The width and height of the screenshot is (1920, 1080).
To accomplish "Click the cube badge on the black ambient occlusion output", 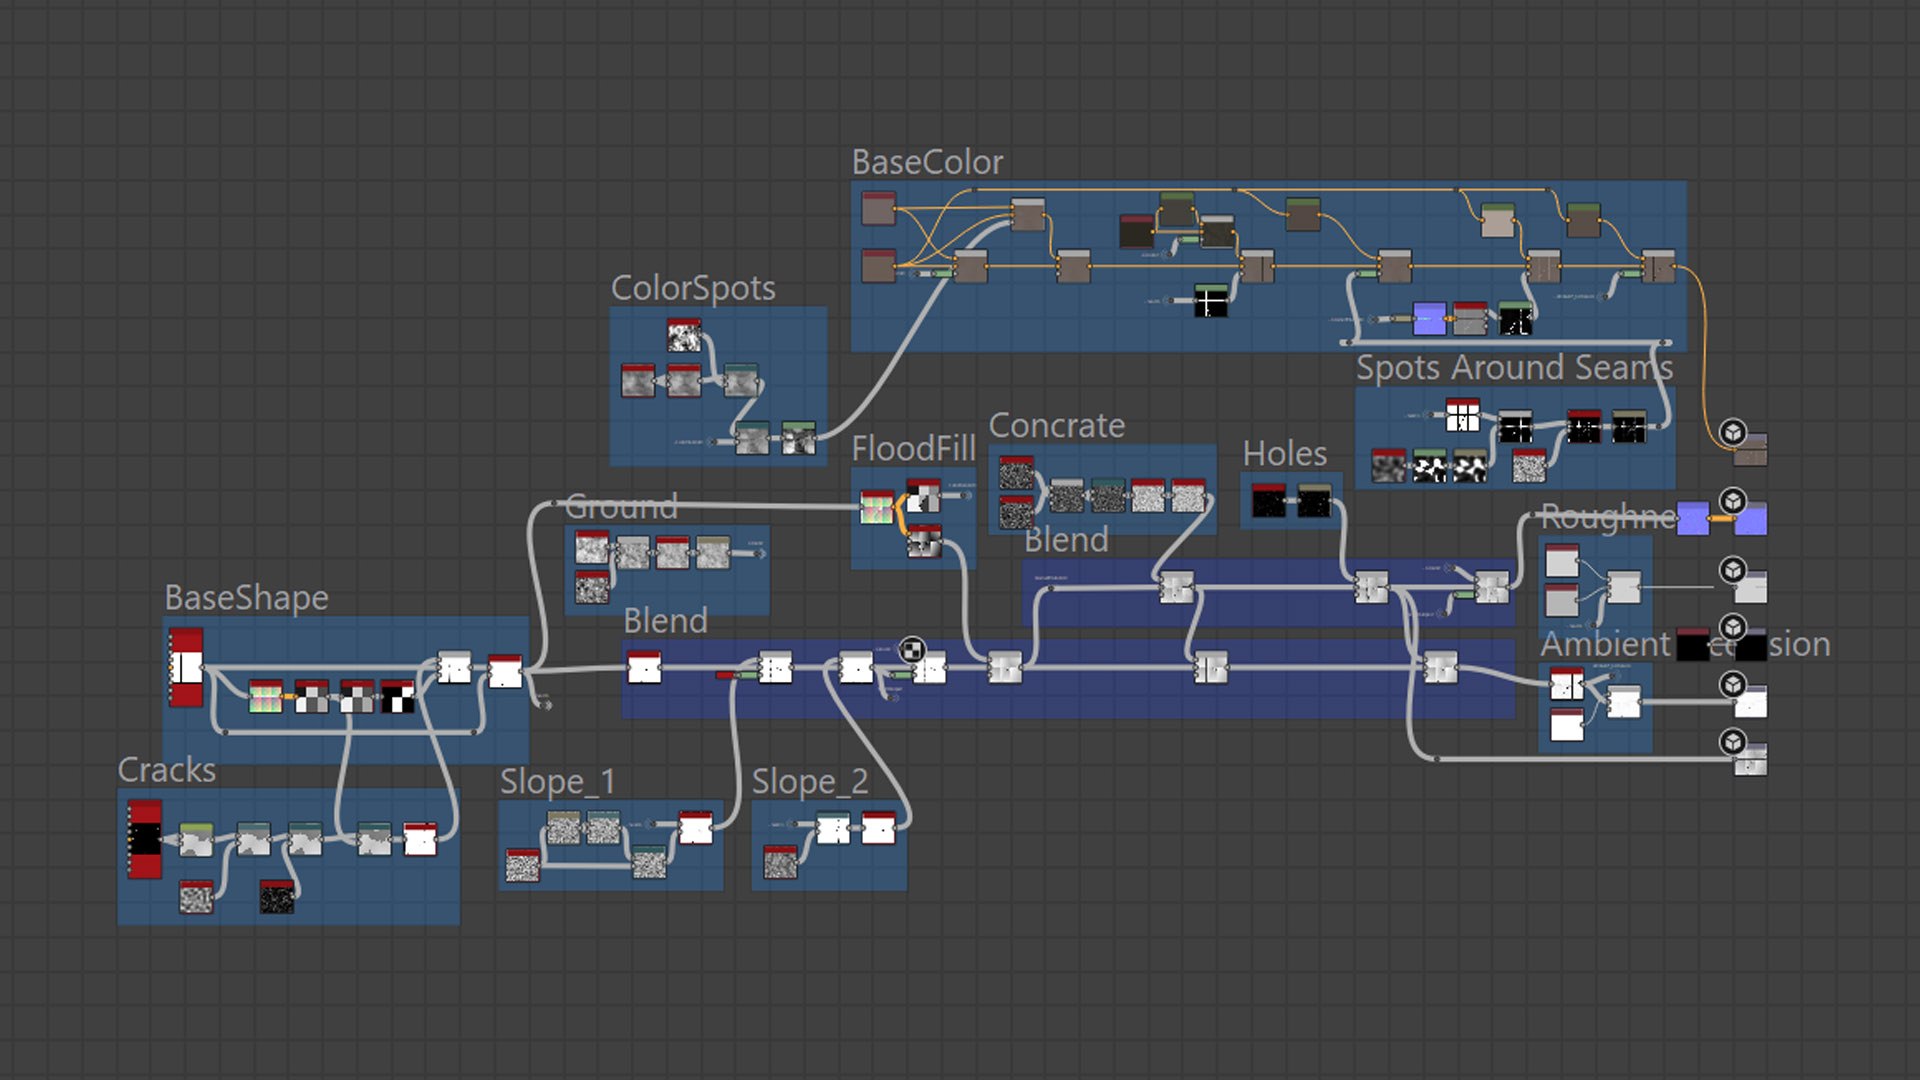I will 1733,627.
